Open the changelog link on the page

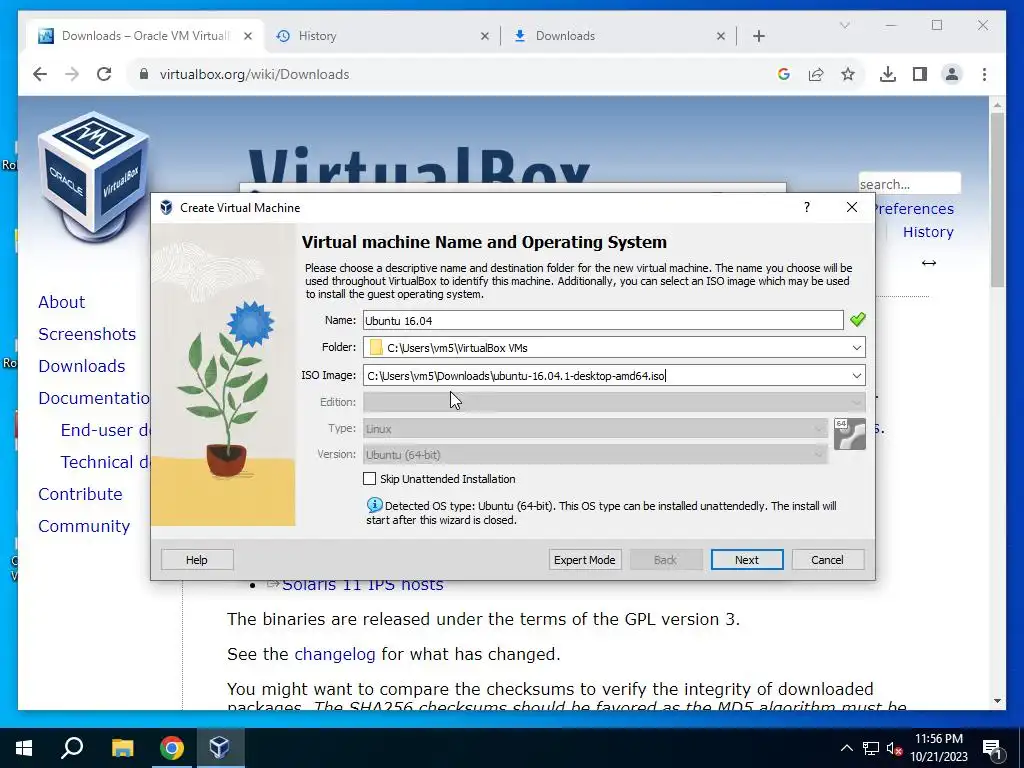coord(334,654)
